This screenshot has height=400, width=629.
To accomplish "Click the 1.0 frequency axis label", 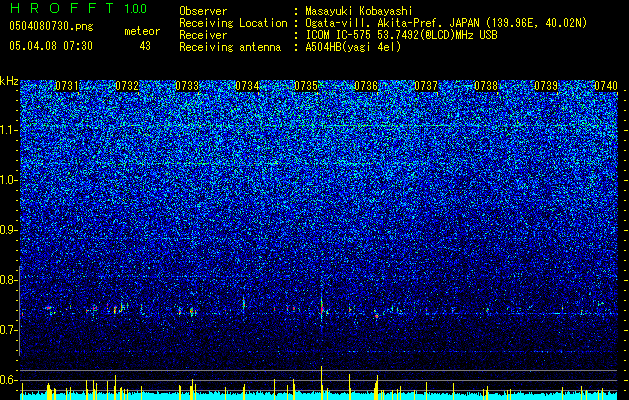I will pos(9,180).
